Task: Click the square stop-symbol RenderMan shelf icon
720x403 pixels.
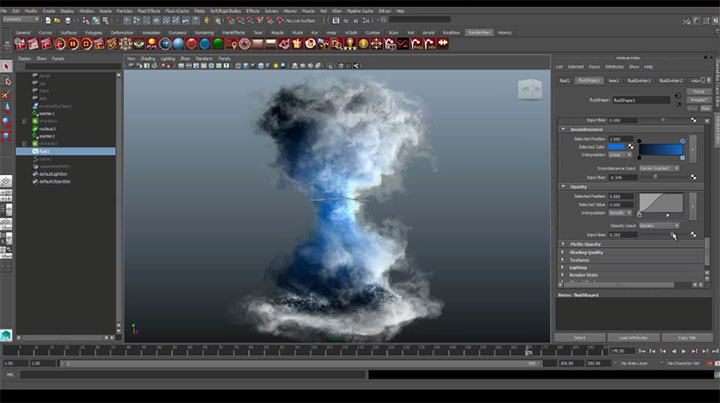Action: click(x=86, y=44)
